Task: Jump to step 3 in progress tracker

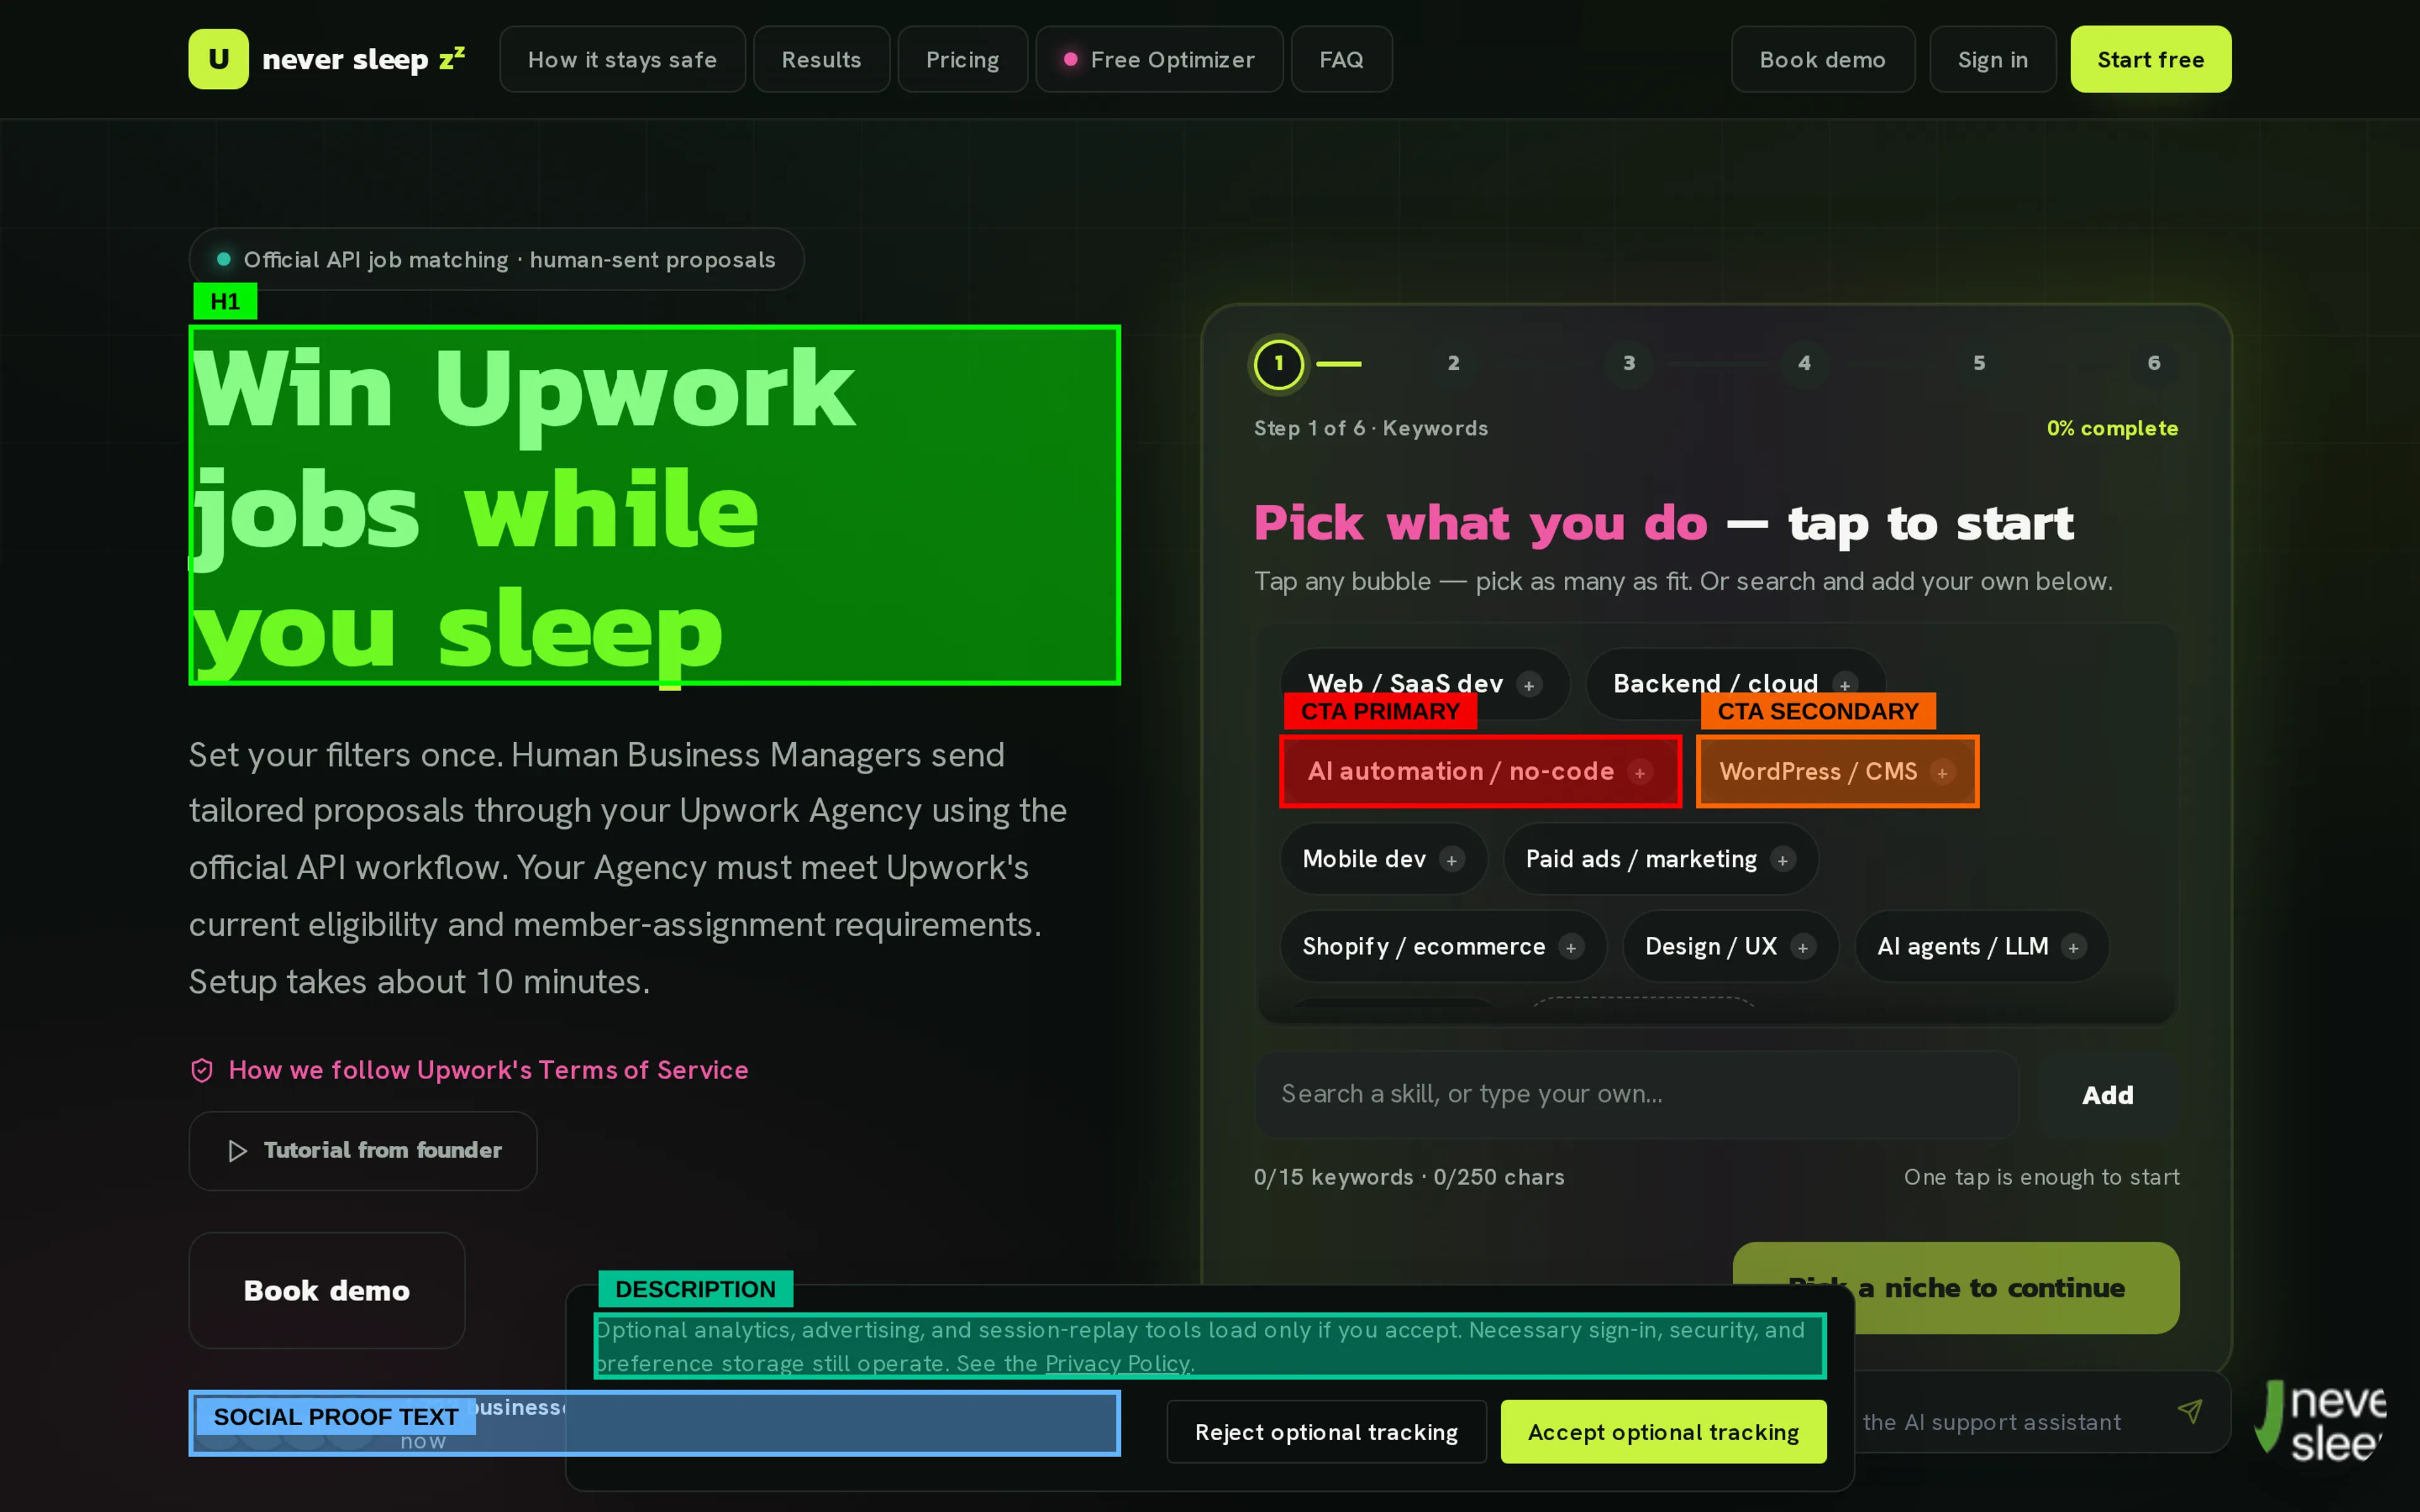Action: [1628, 364]
